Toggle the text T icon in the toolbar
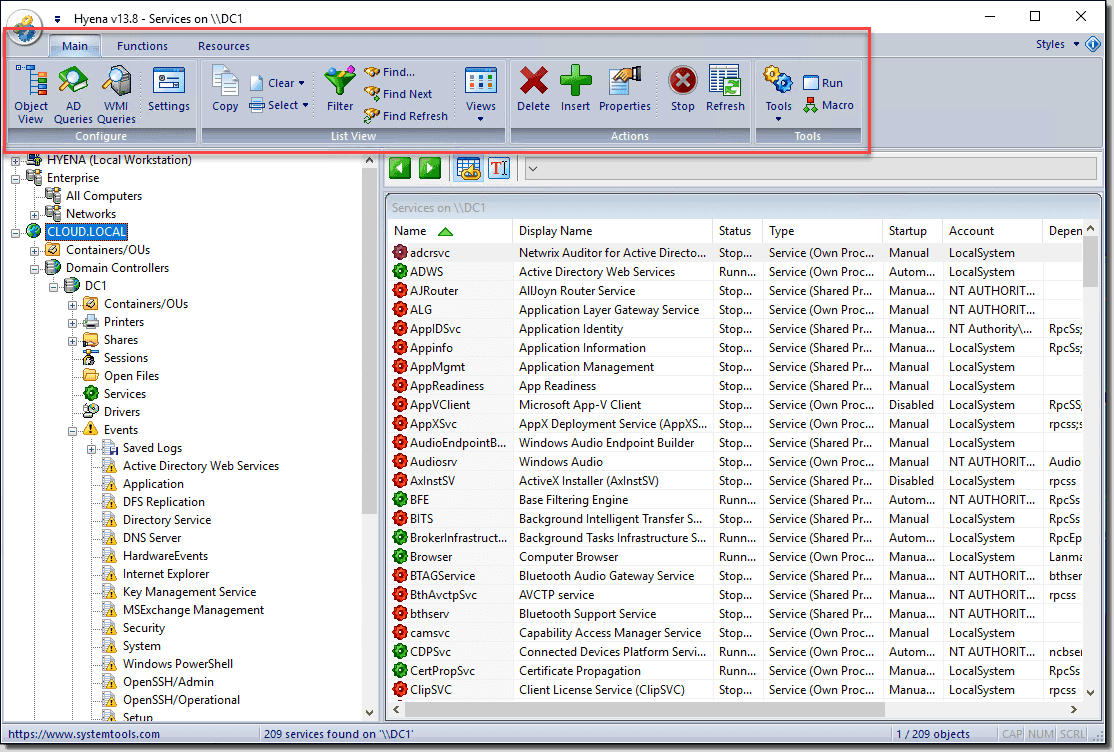 point(499,168)
